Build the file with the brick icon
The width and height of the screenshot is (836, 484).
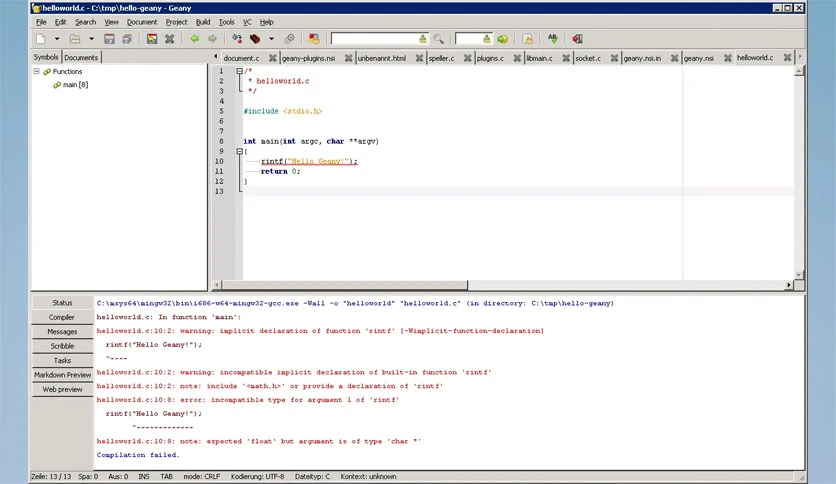(x=255, y=39)
